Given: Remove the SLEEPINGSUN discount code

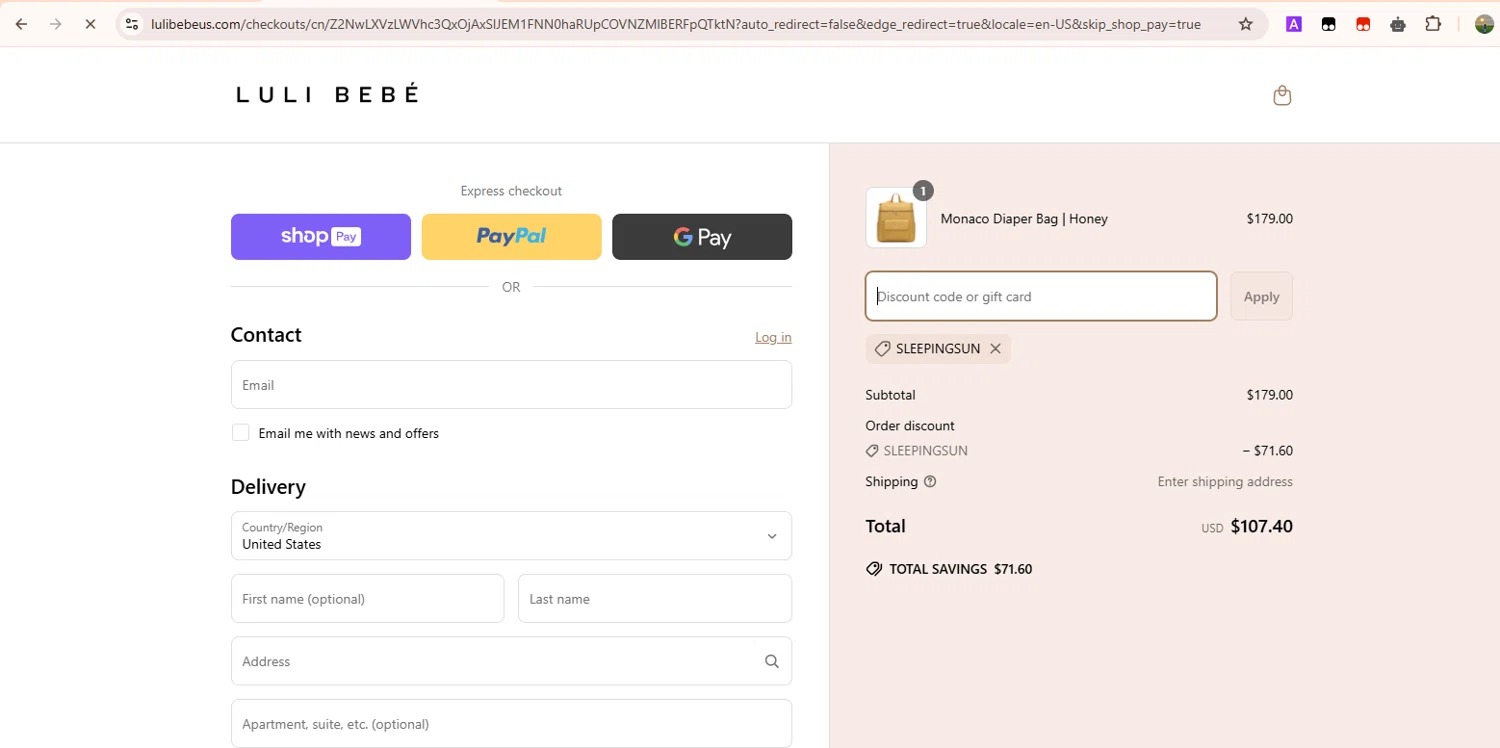Looking at the screenshot, I should tap(995, 349).
